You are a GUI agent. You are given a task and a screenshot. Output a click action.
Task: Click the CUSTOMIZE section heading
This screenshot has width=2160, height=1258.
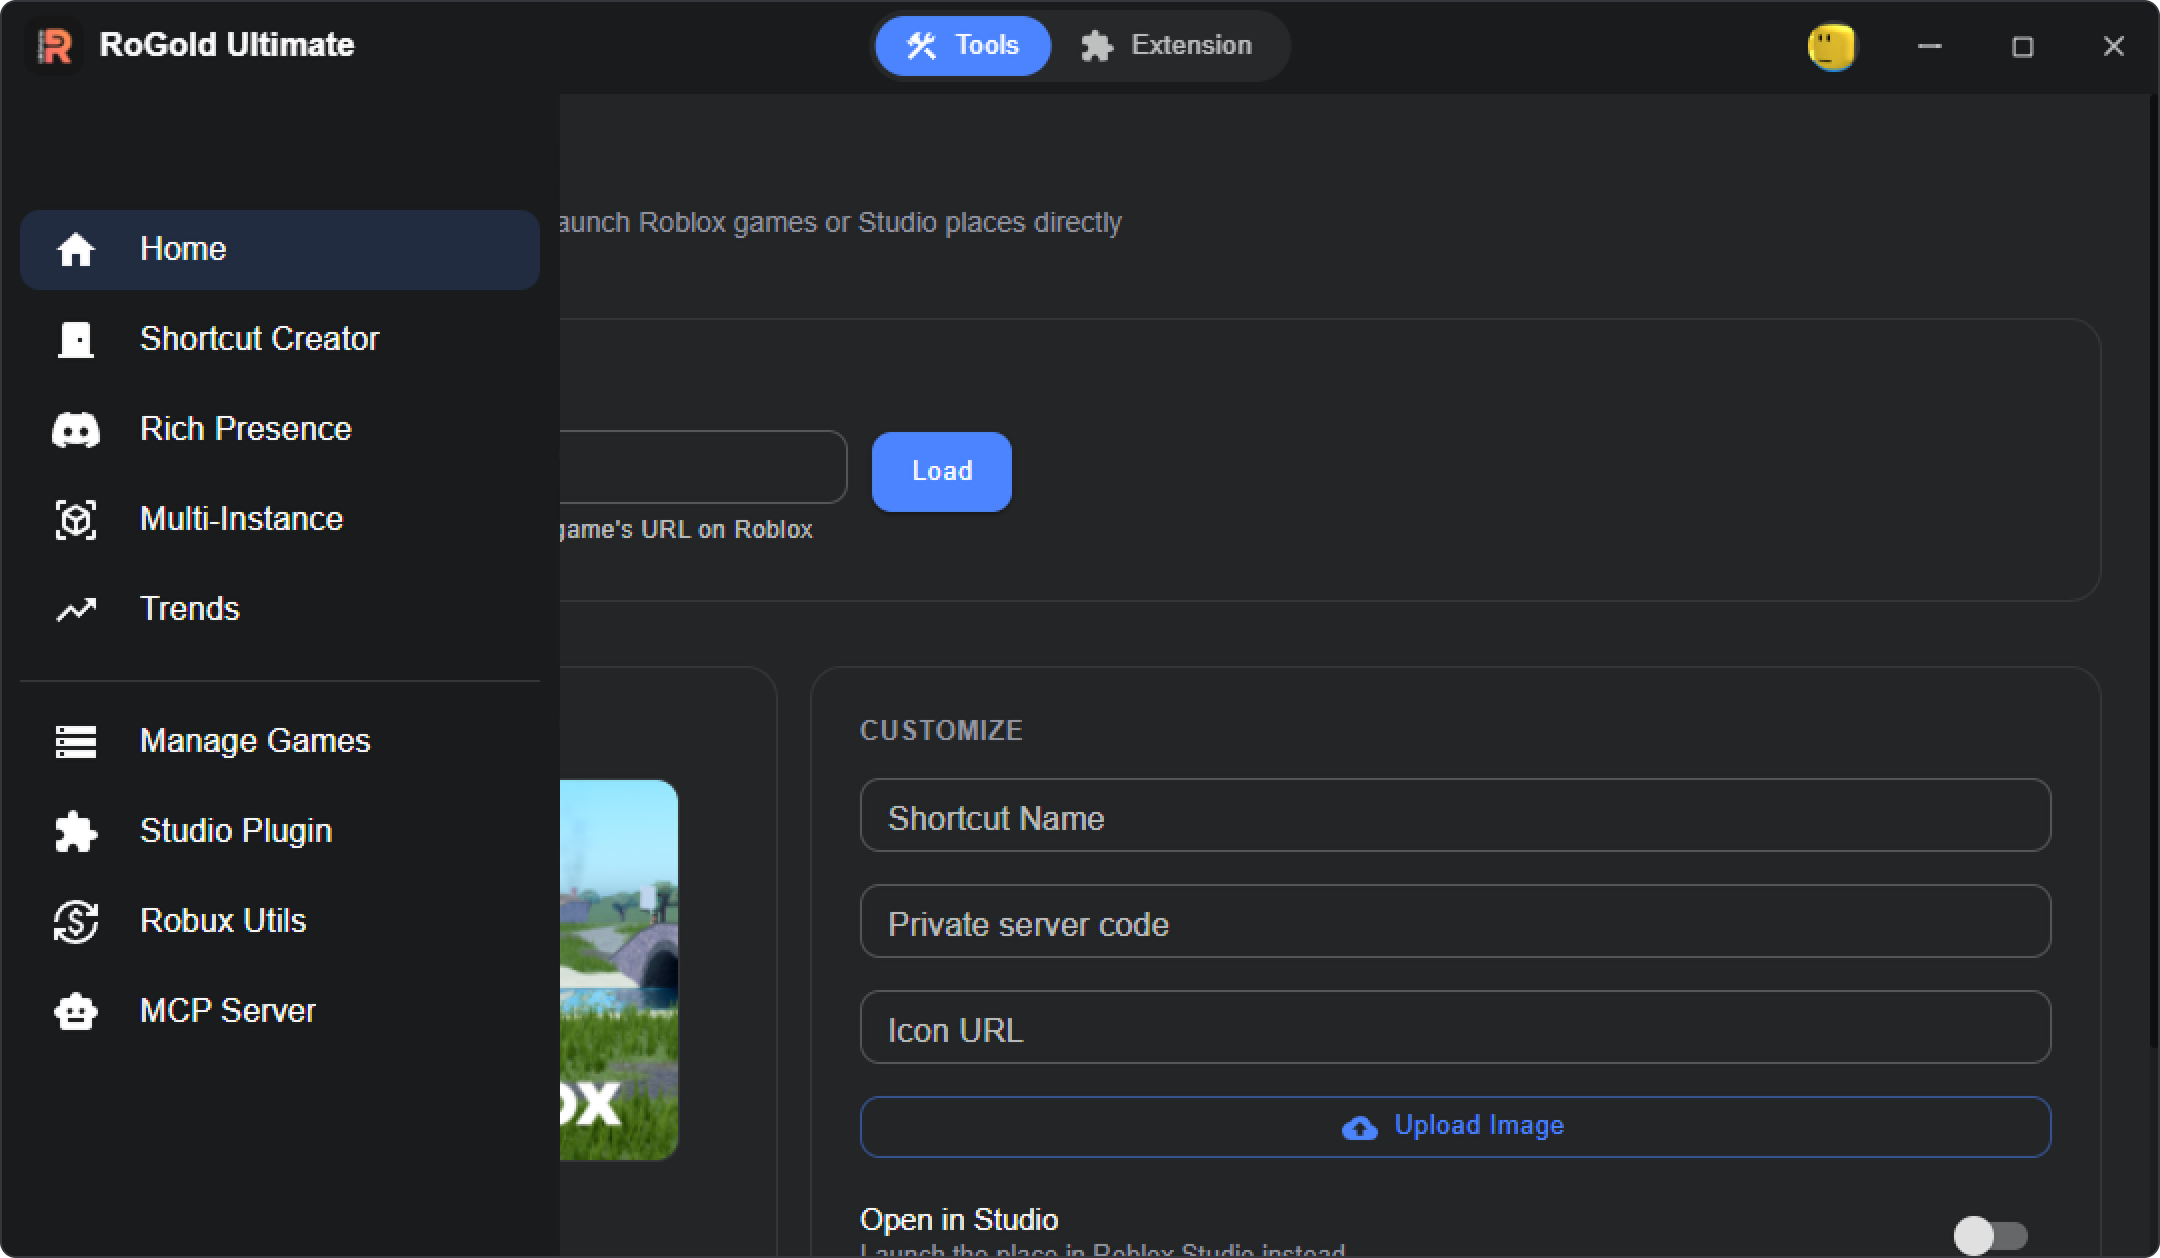941,731
